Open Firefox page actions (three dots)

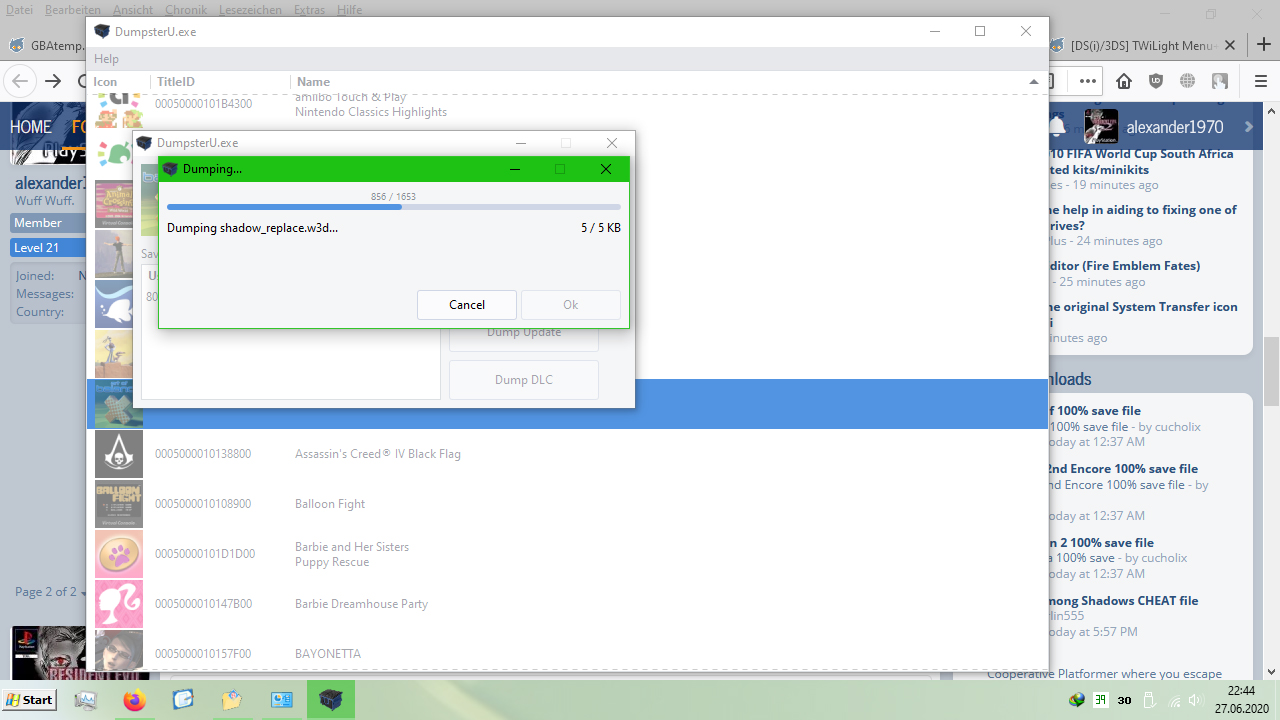(x=1088, y=81)
